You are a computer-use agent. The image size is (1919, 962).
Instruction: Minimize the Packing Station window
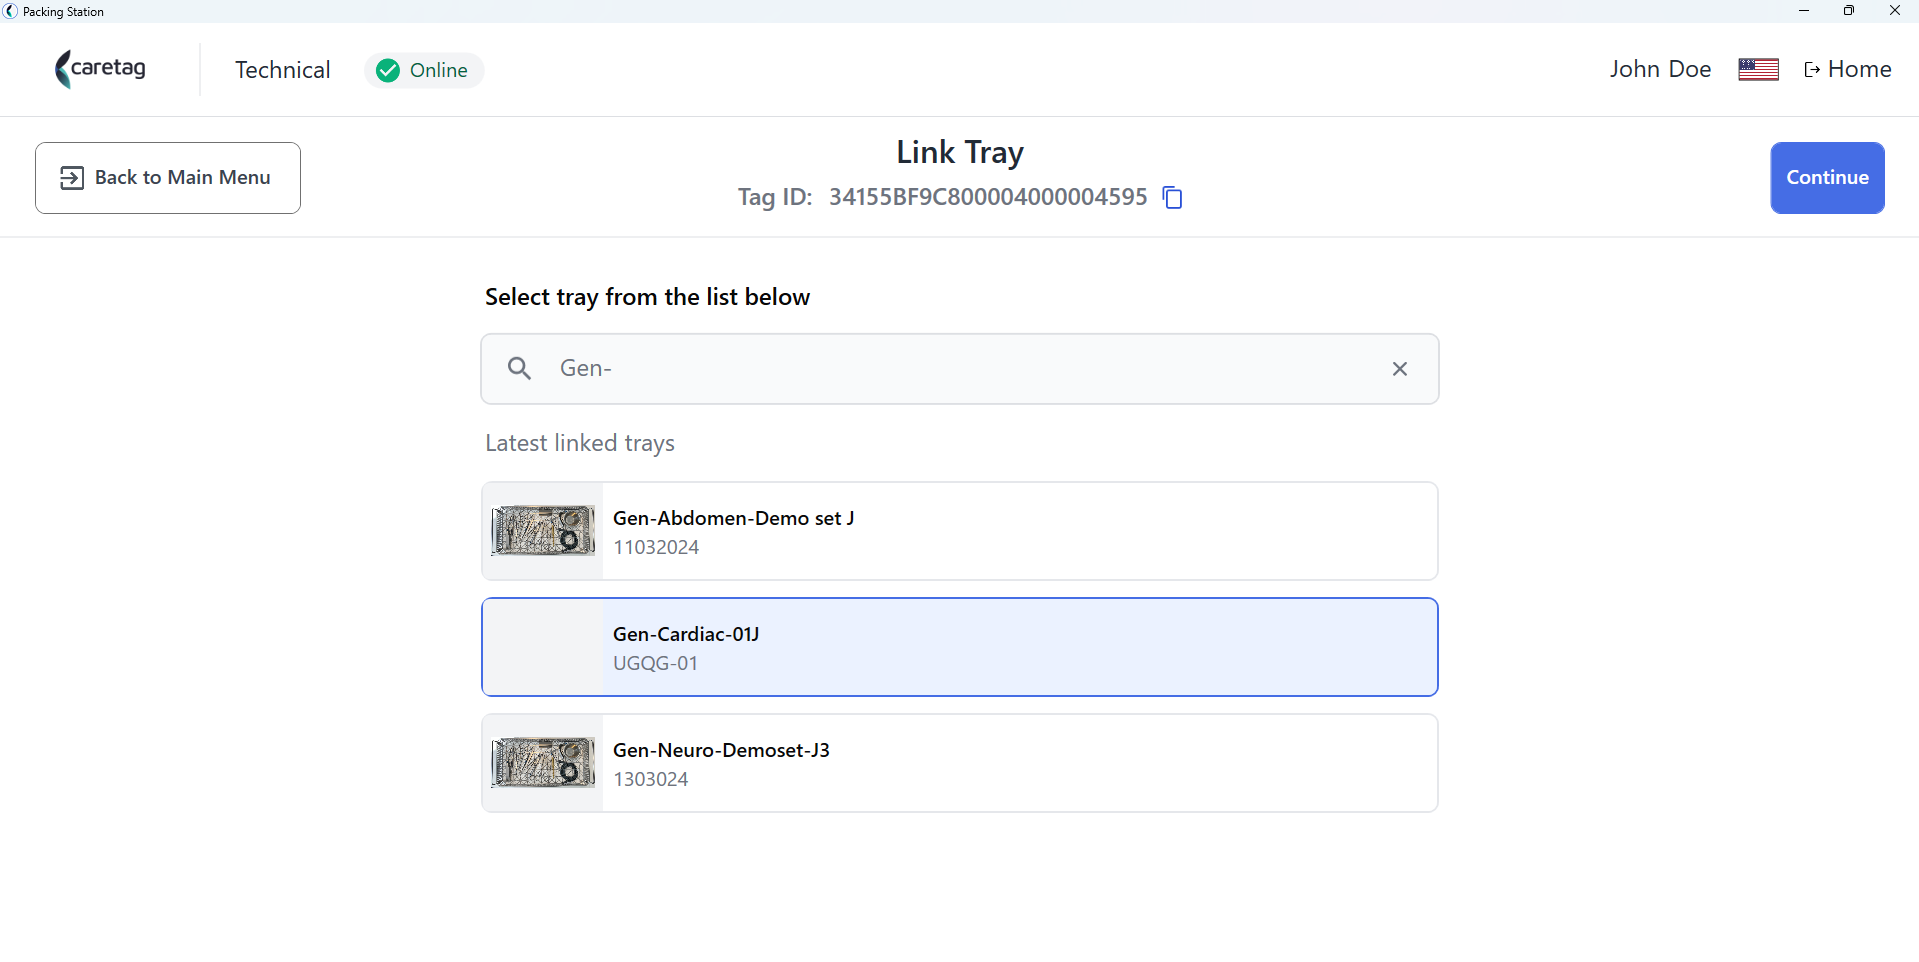[x=1804, y=11]
